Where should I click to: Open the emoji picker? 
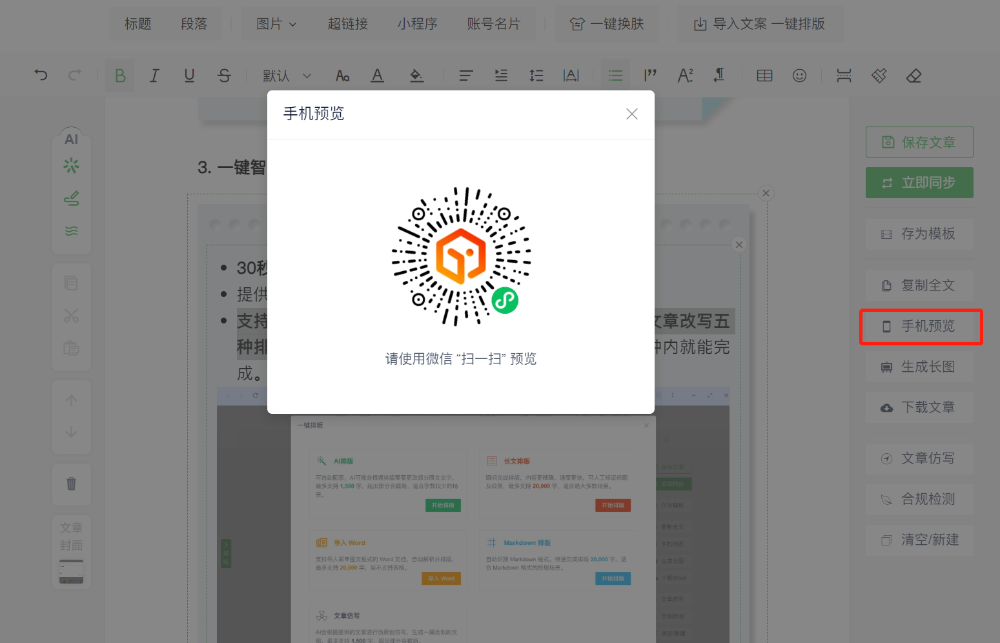(799, 76)
